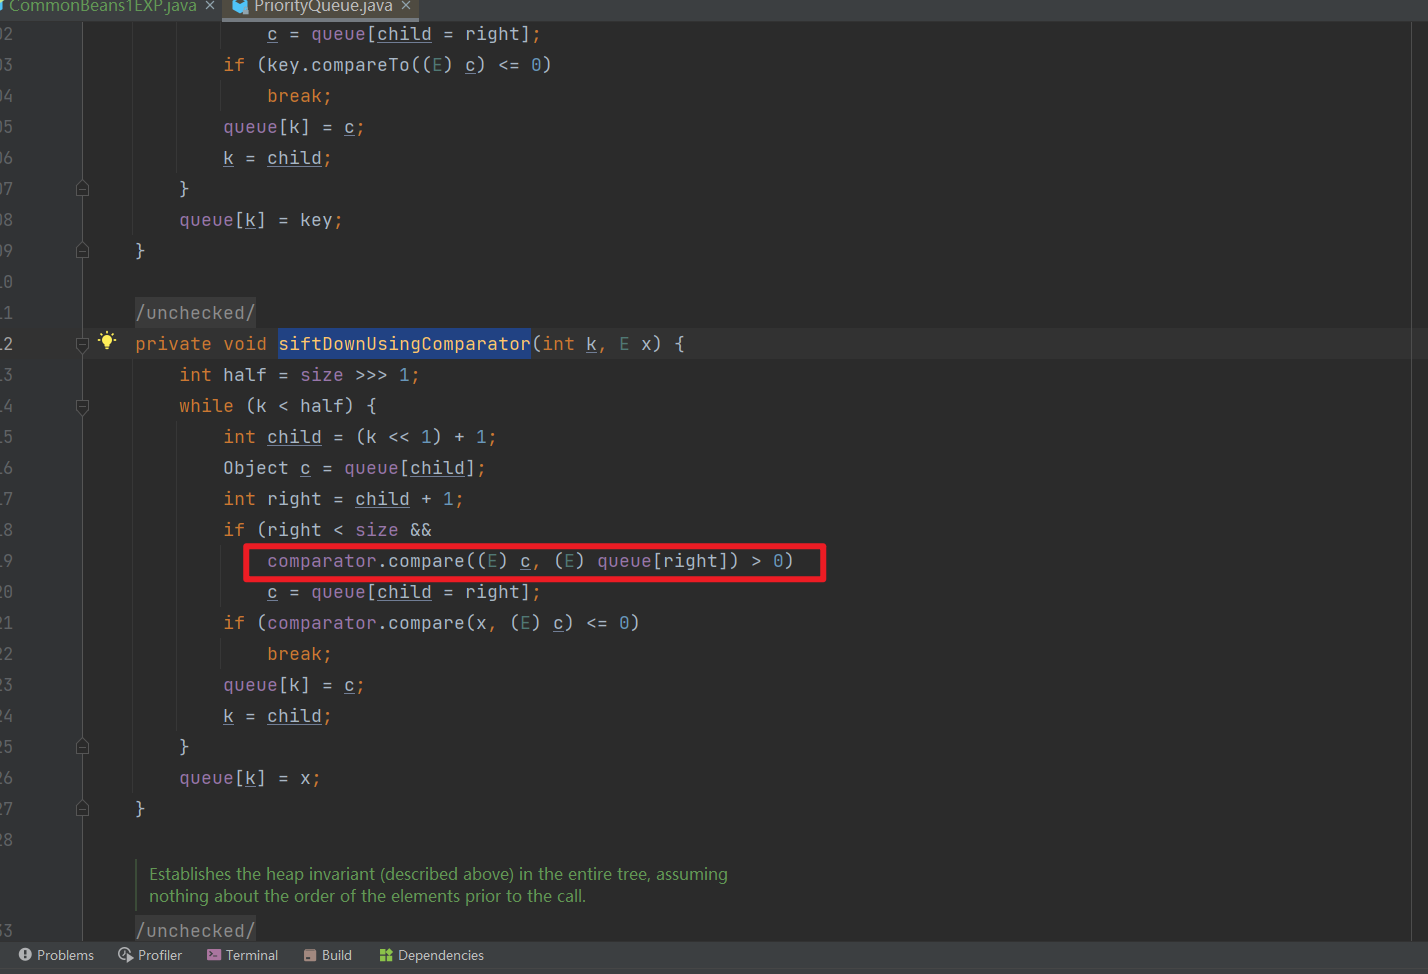Open the Problems tool window
The width and height of the screenshot is (1428, 974).
pyautogui.click(x=56, y=955)
